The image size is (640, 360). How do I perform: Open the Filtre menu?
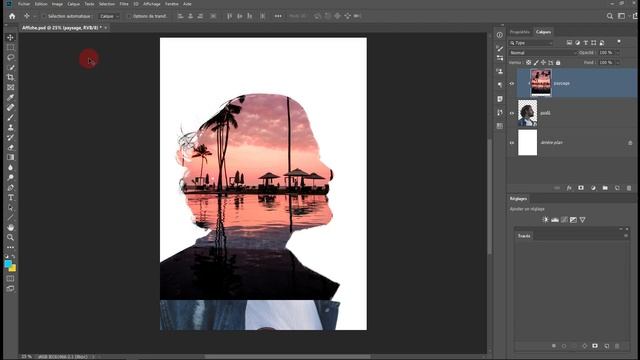tap(124, 4)
